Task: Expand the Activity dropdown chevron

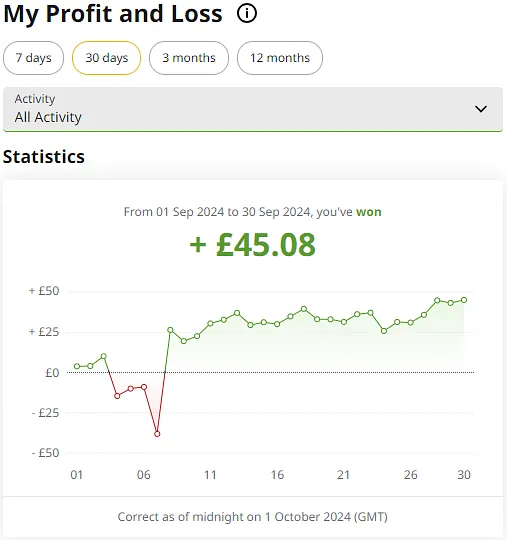Action: (x=481, y=109)
